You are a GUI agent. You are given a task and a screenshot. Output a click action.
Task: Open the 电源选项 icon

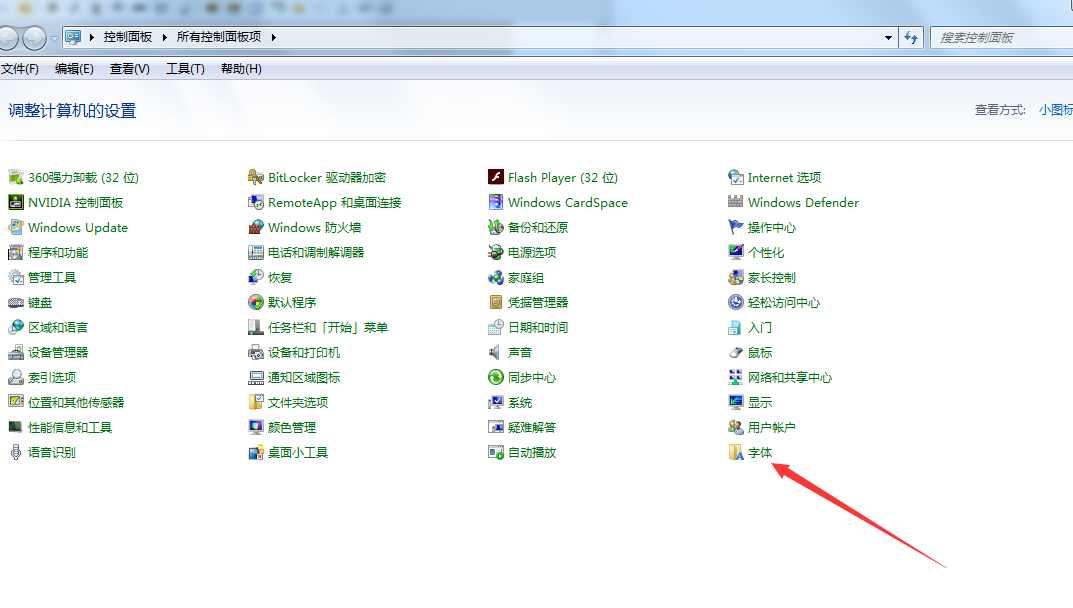pyautogui.click(x=496, y=253)
